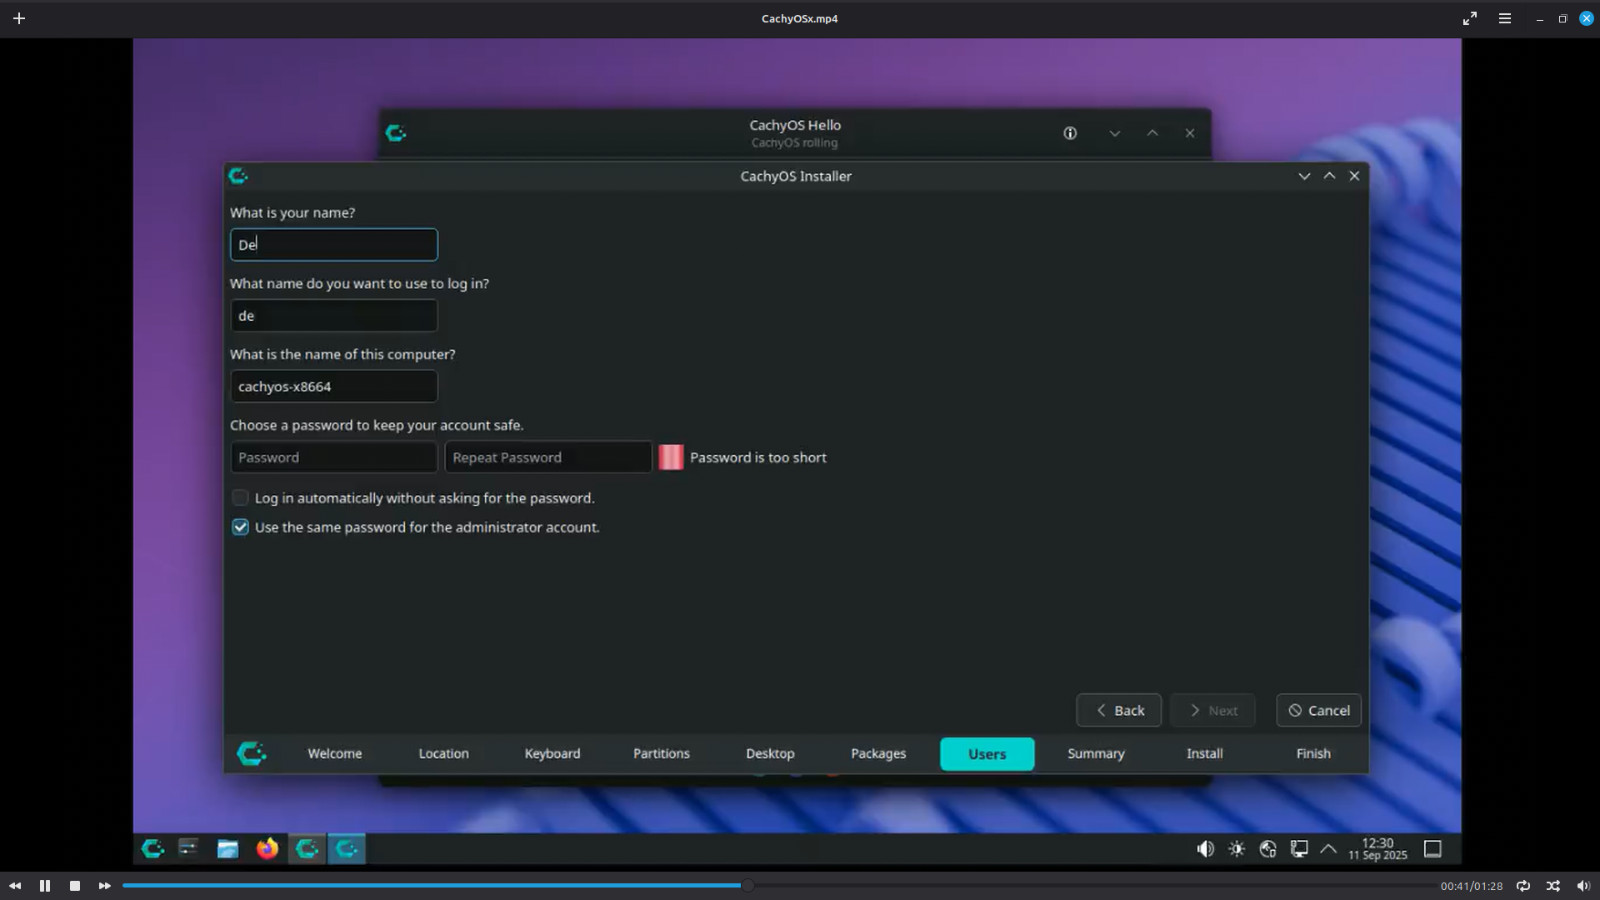This screenshot has height=900, width=1600.
Task: Click the Repeat Password field
Action: [548, 458]
